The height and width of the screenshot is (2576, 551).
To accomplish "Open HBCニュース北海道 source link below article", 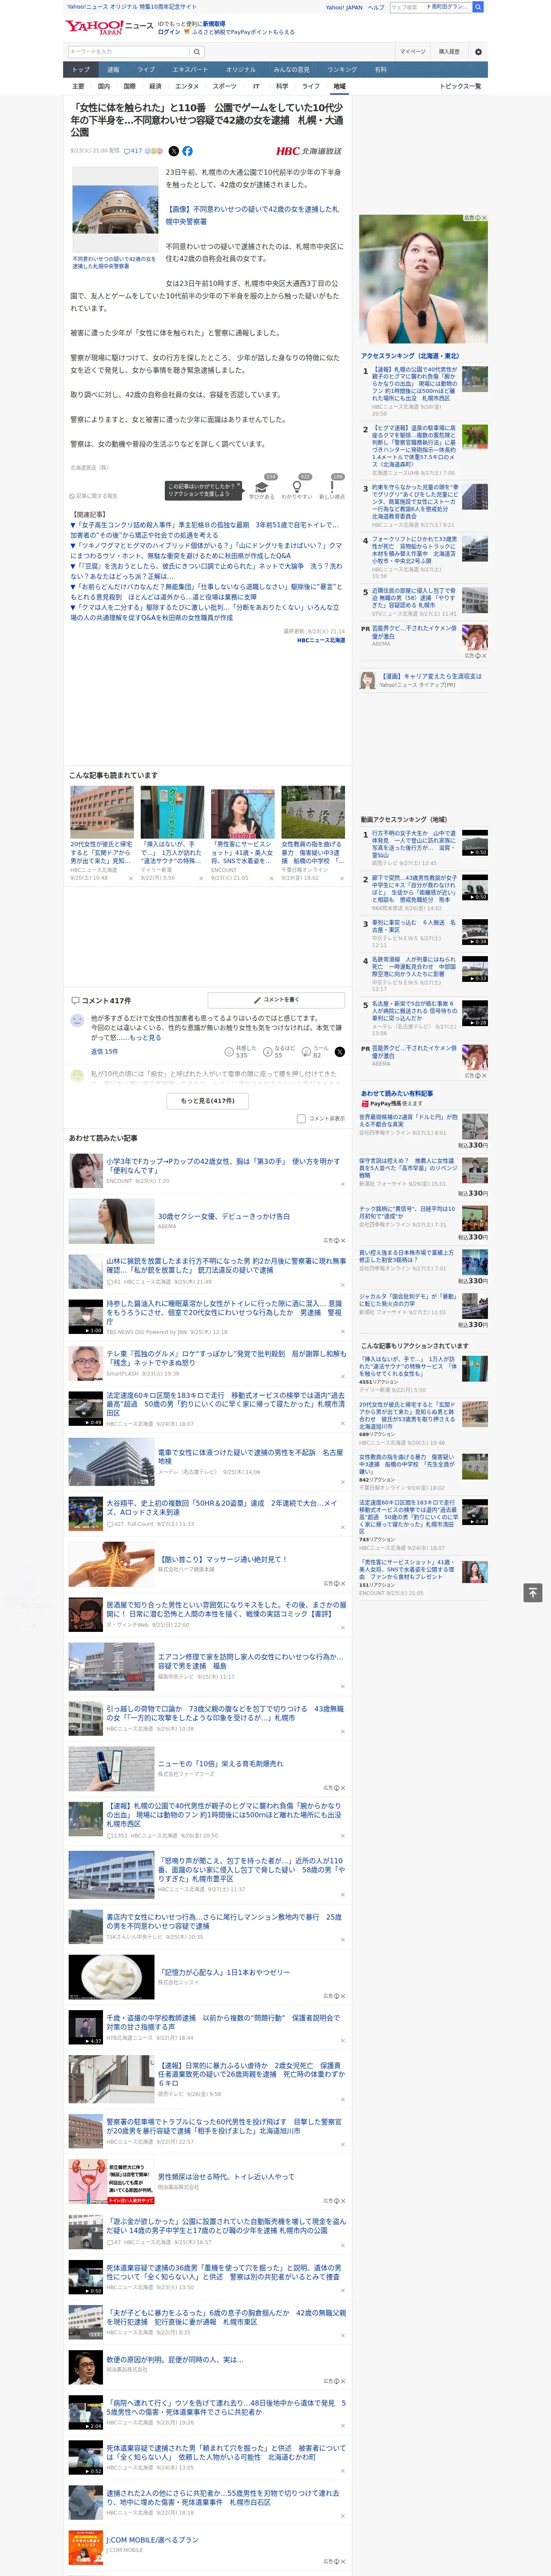I will click(x=320, y=640).
